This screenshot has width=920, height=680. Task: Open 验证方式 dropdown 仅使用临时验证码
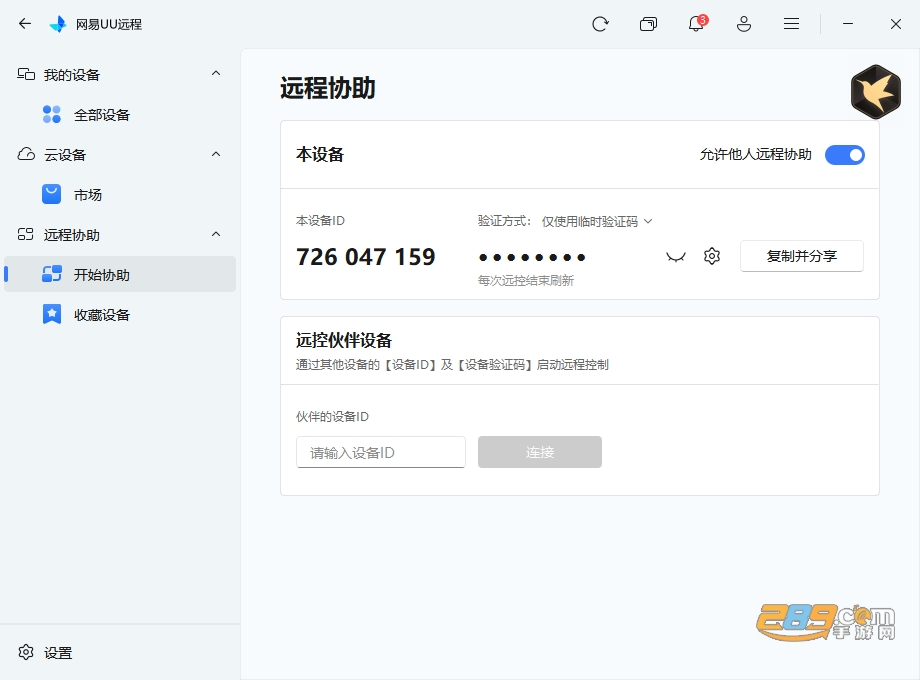click(x=597, y=221)
